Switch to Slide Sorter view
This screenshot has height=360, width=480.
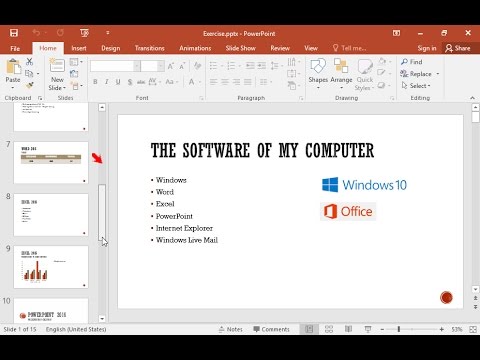tap(329, 329)
